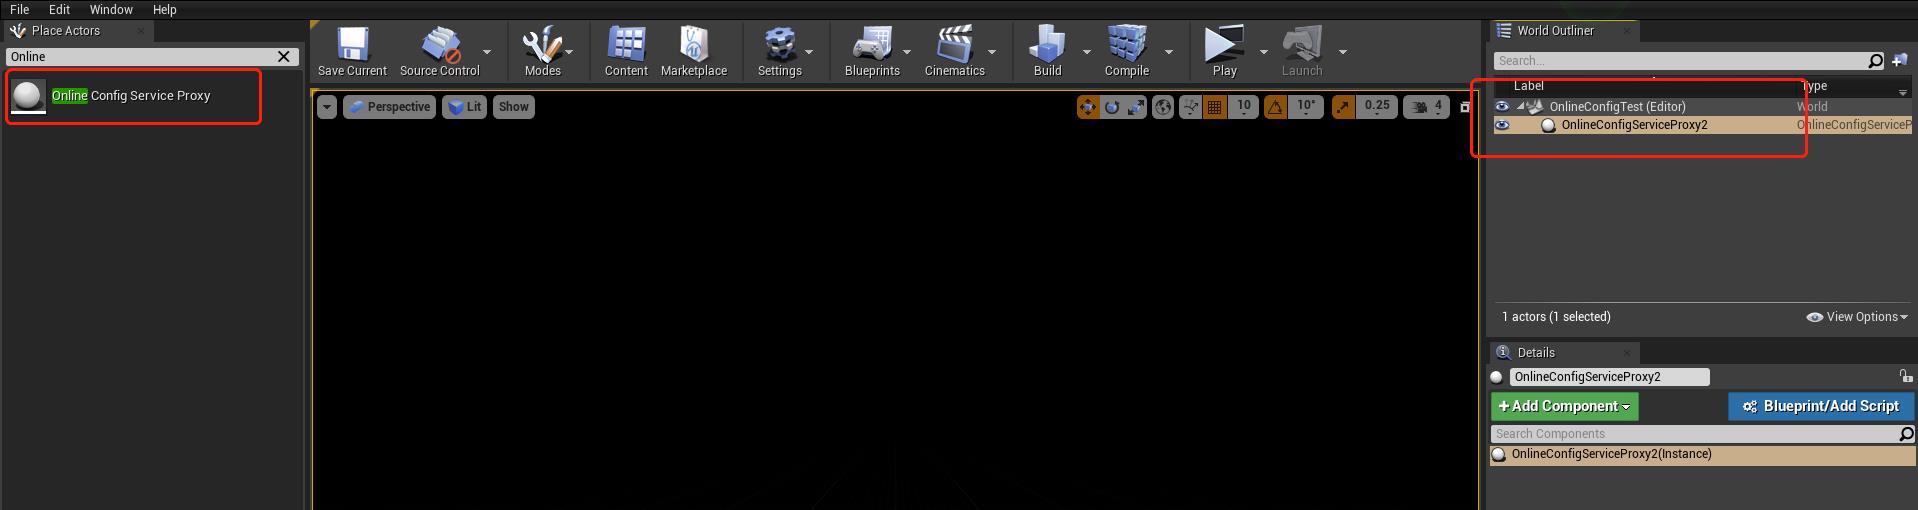Image resolution: width=1918 pixels, height=510 pixels.
Task: Toggle world coordinate system globe icon
Action: tap(1163, 107)
